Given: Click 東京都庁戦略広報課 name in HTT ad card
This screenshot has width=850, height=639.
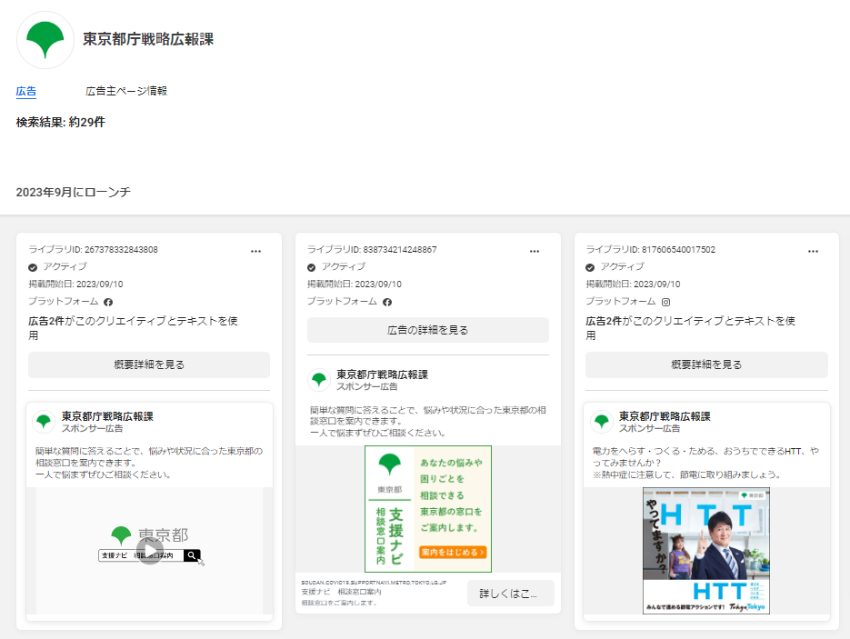Looking at the screenshot, I should [665, 416].
